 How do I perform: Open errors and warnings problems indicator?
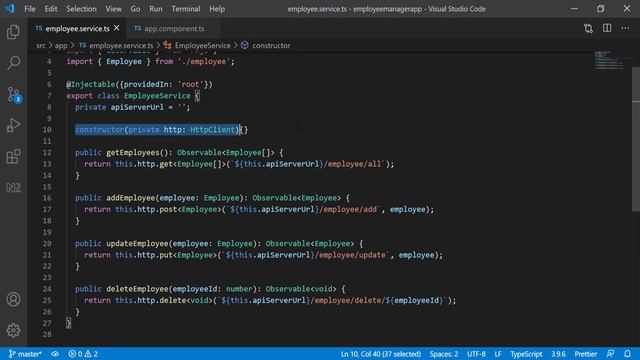coord(83,354)
